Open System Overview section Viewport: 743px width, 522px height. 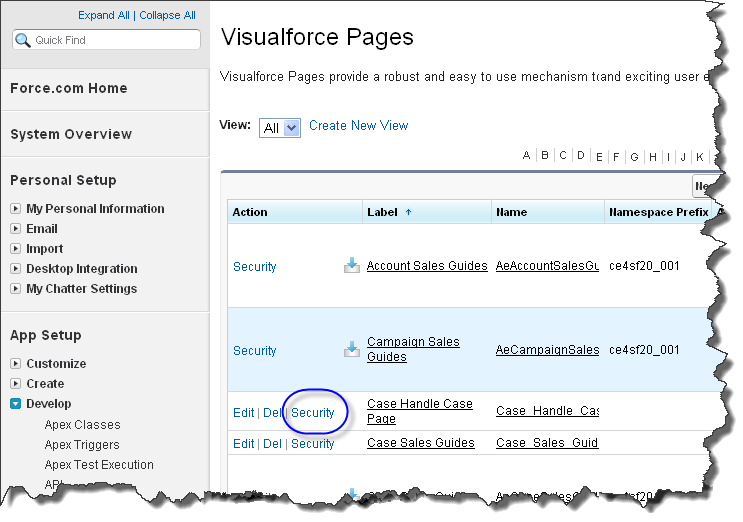[71, 134]
